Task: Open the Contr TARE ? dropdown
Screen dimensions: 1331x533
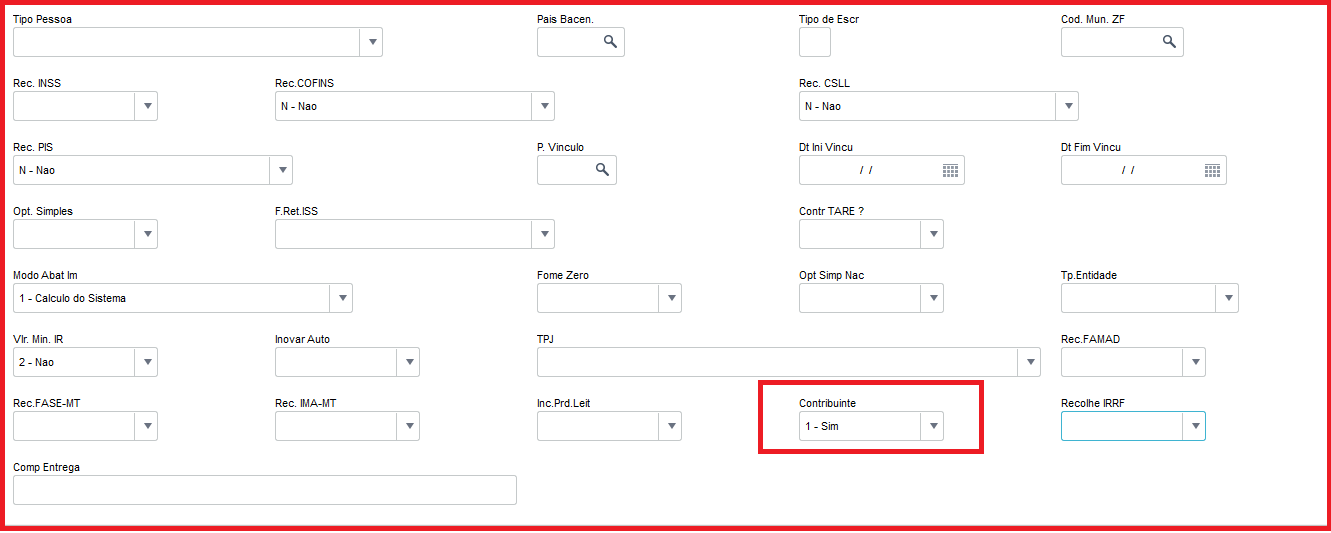Action: click(932, 234)
